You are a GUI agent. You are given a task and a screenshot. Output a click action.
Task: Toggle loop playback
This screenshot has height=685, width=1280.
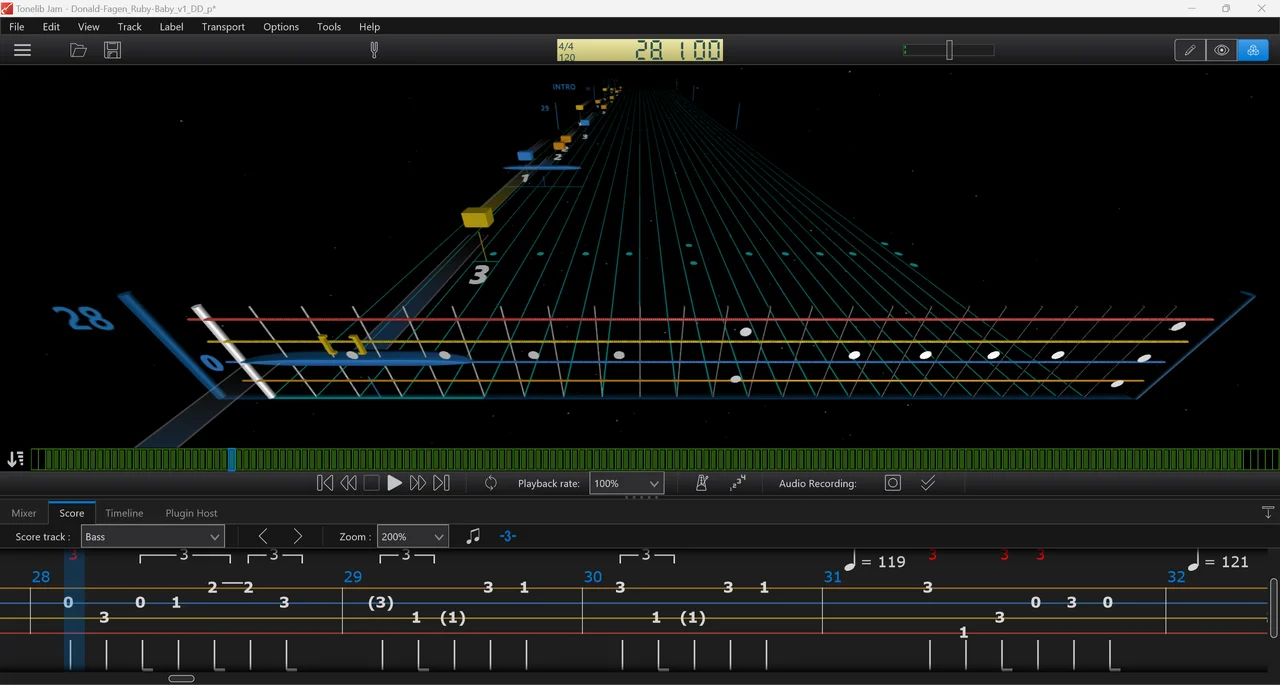491,483
